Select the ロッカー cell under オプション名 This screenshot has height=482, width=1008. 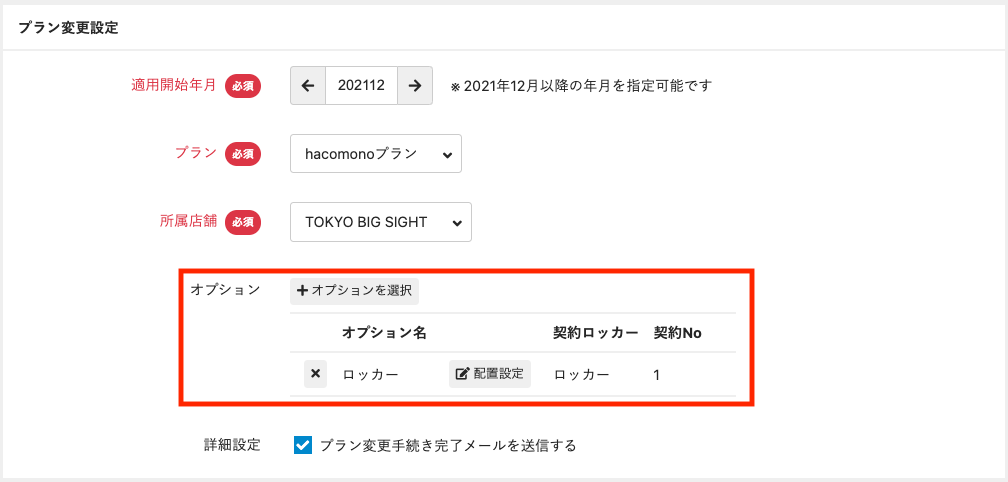point(370,375)
